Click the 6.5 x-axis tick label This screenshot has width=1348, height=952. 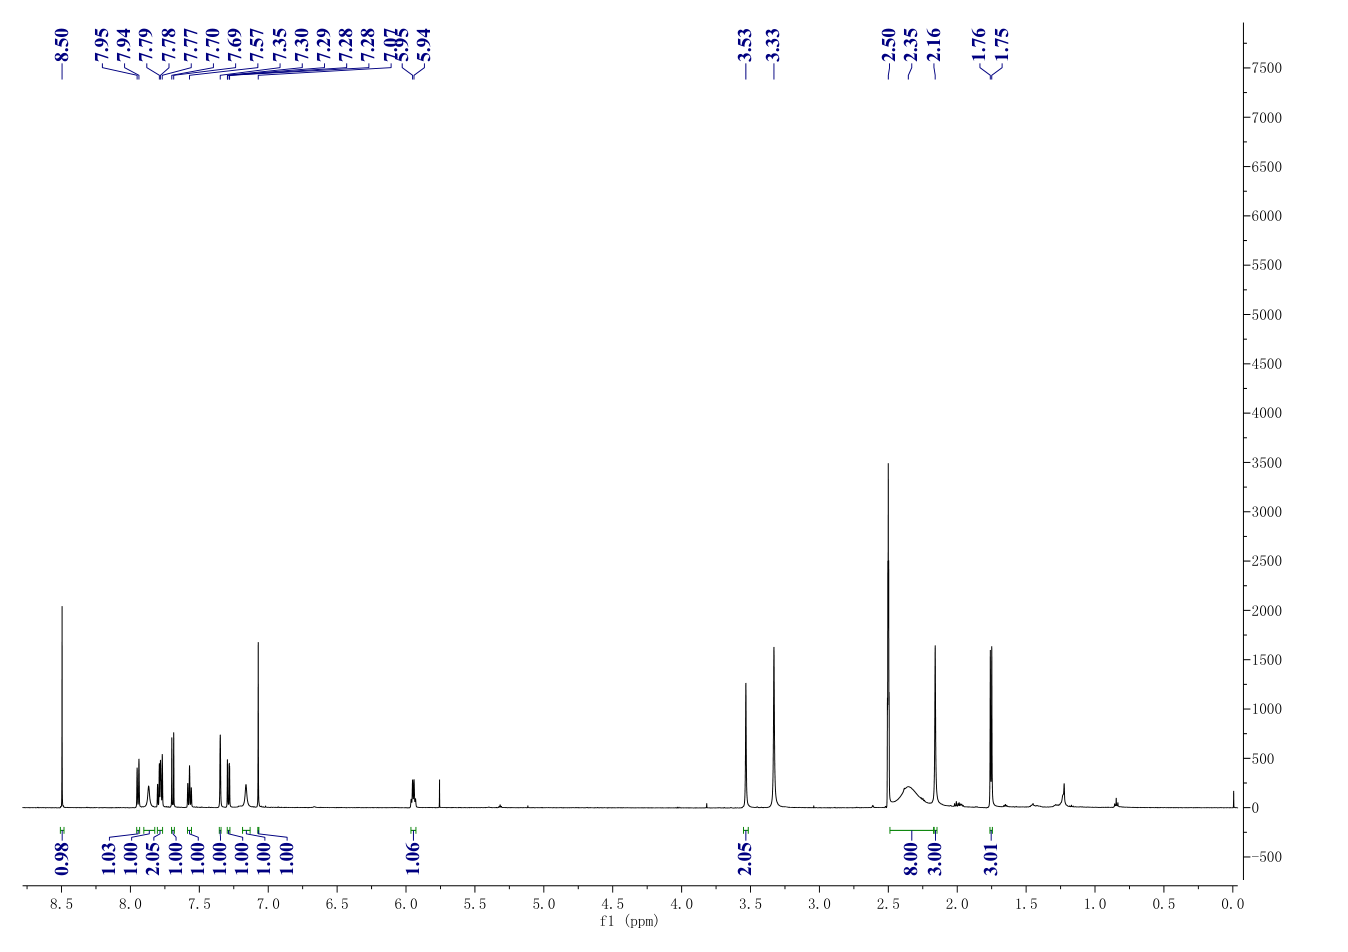coord(337,904)
